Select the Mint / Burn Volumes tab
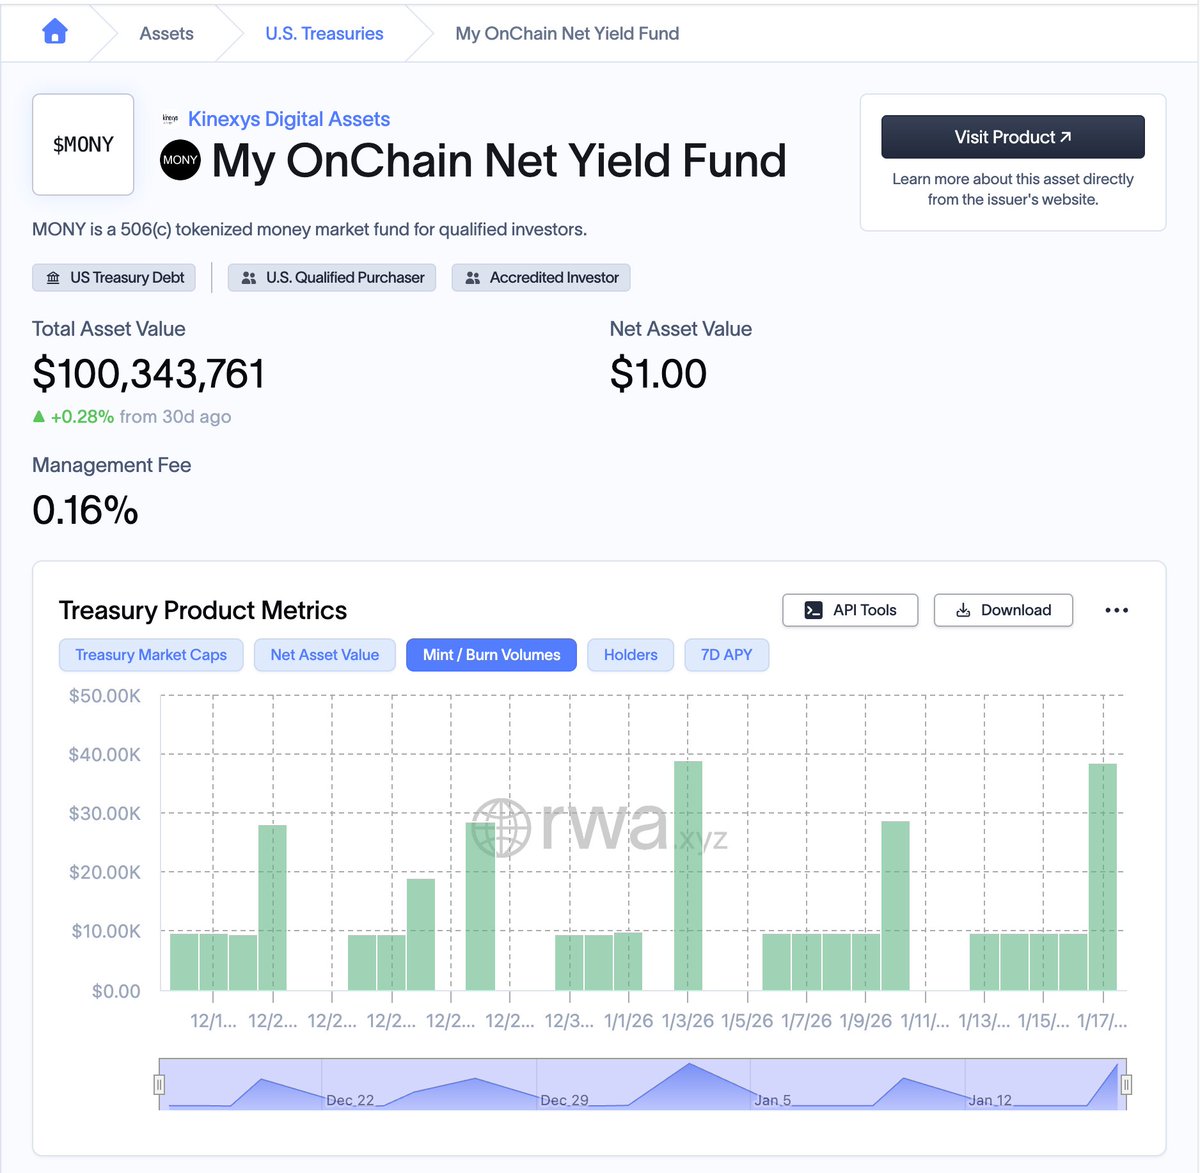Screen dimensions: 1200x1173 [491, 655]
